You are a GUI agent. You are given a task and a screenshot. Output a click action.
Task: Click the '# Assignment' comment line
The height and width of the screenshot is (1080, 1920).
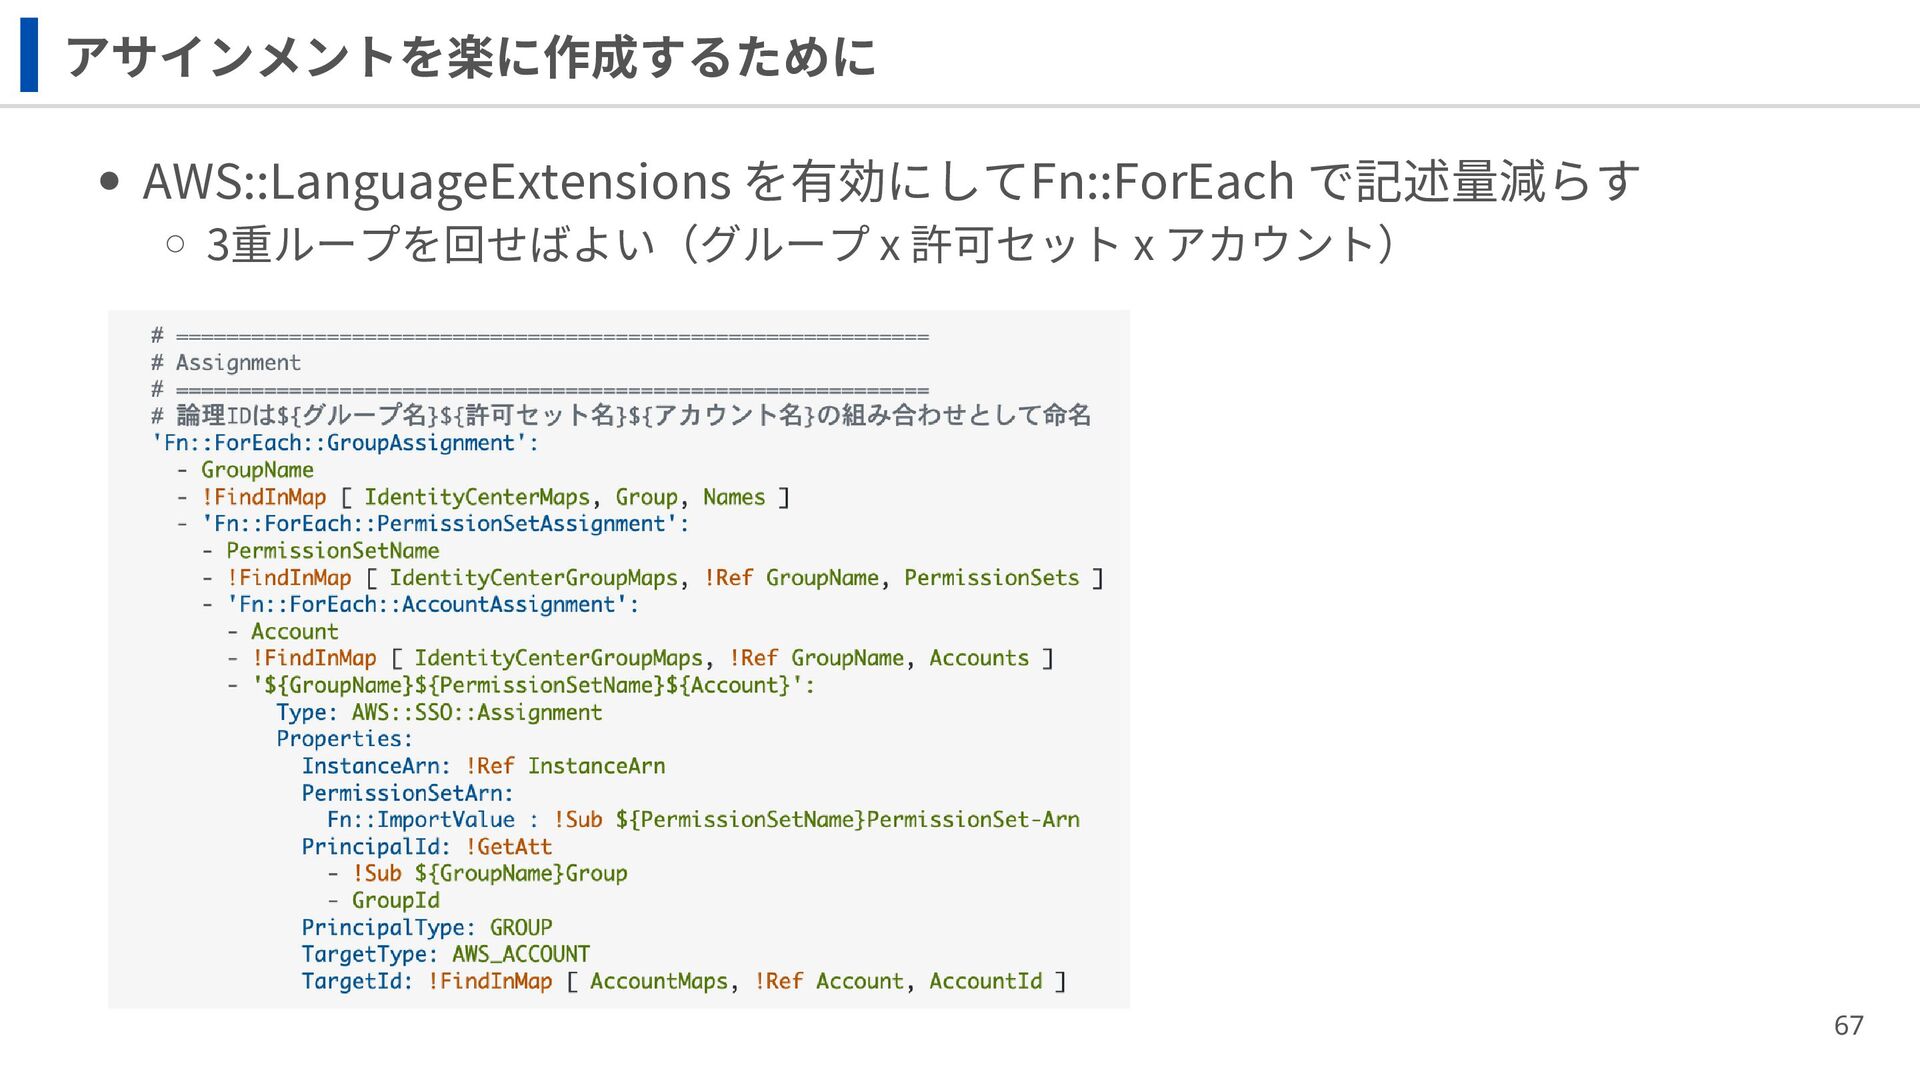pyautogui.click(x=226, y=363)
